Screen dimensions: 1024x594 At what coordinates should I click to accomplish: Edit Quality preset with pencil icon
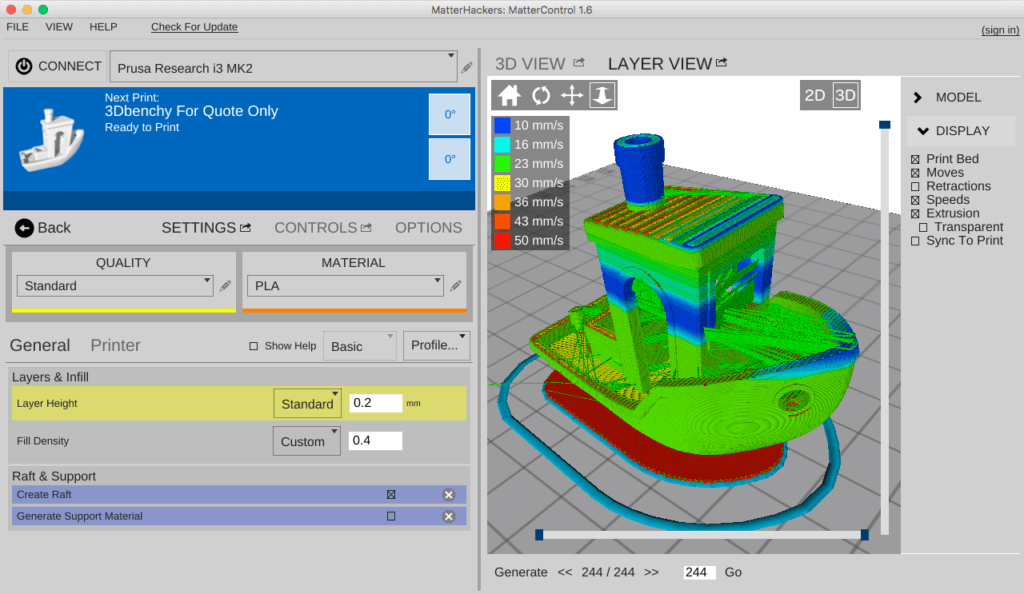click(225, 286)
